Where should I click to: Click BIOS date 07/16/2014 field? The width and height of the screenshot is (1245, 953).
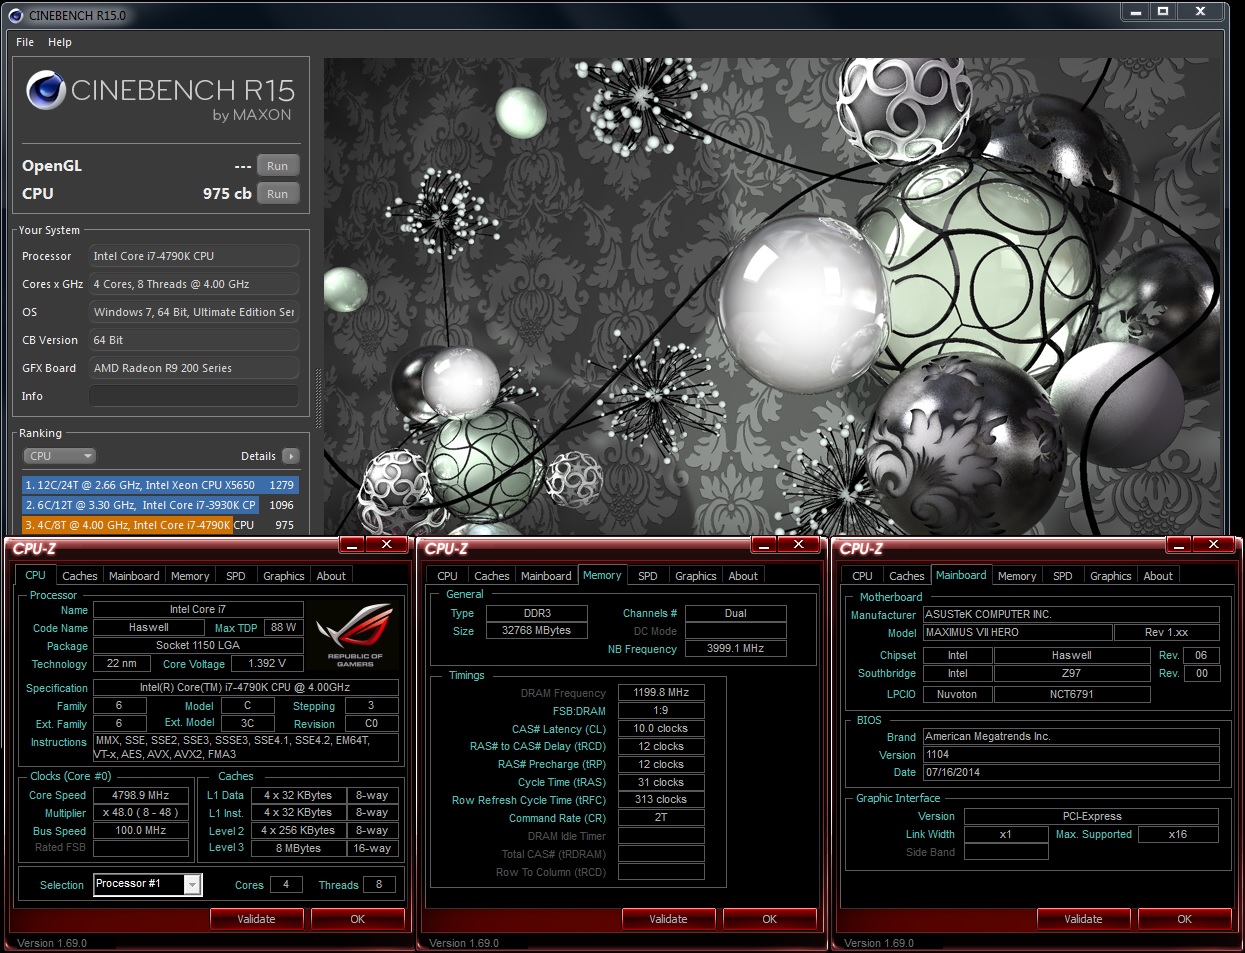[1071, 773]
